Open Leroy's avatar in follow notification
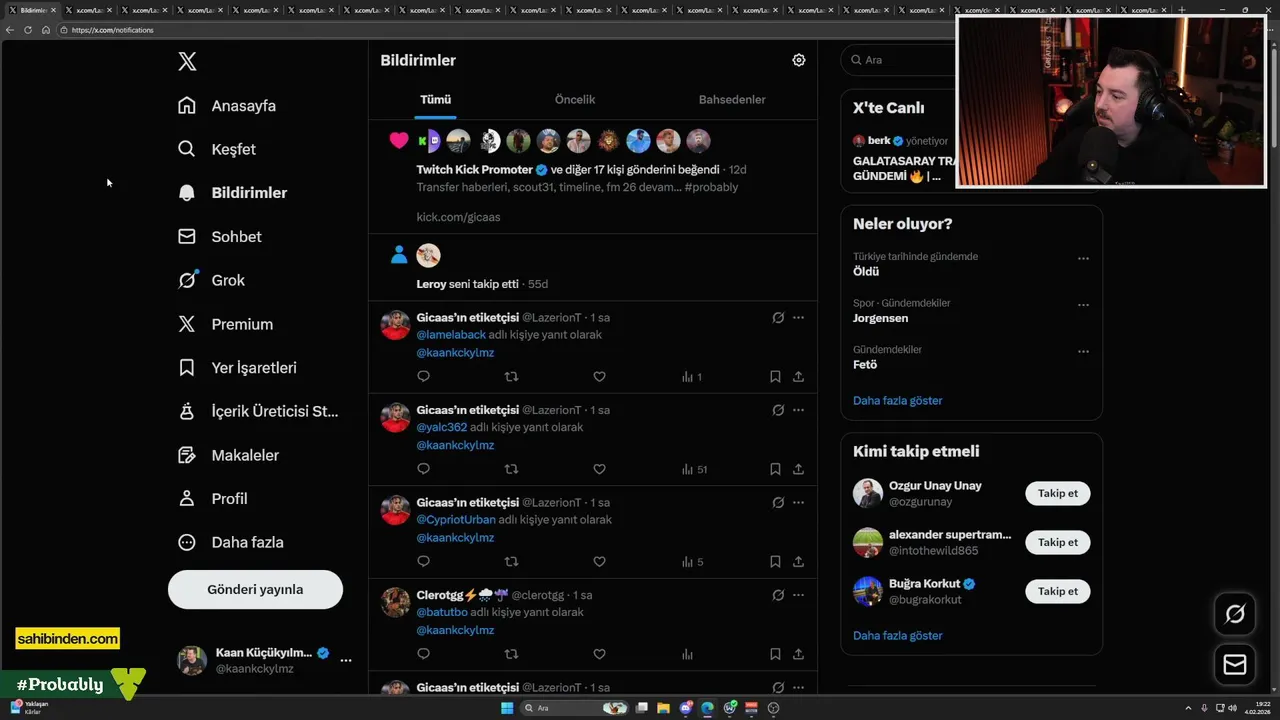This screenshot has width=1280, height=720. tap(428, 255)
